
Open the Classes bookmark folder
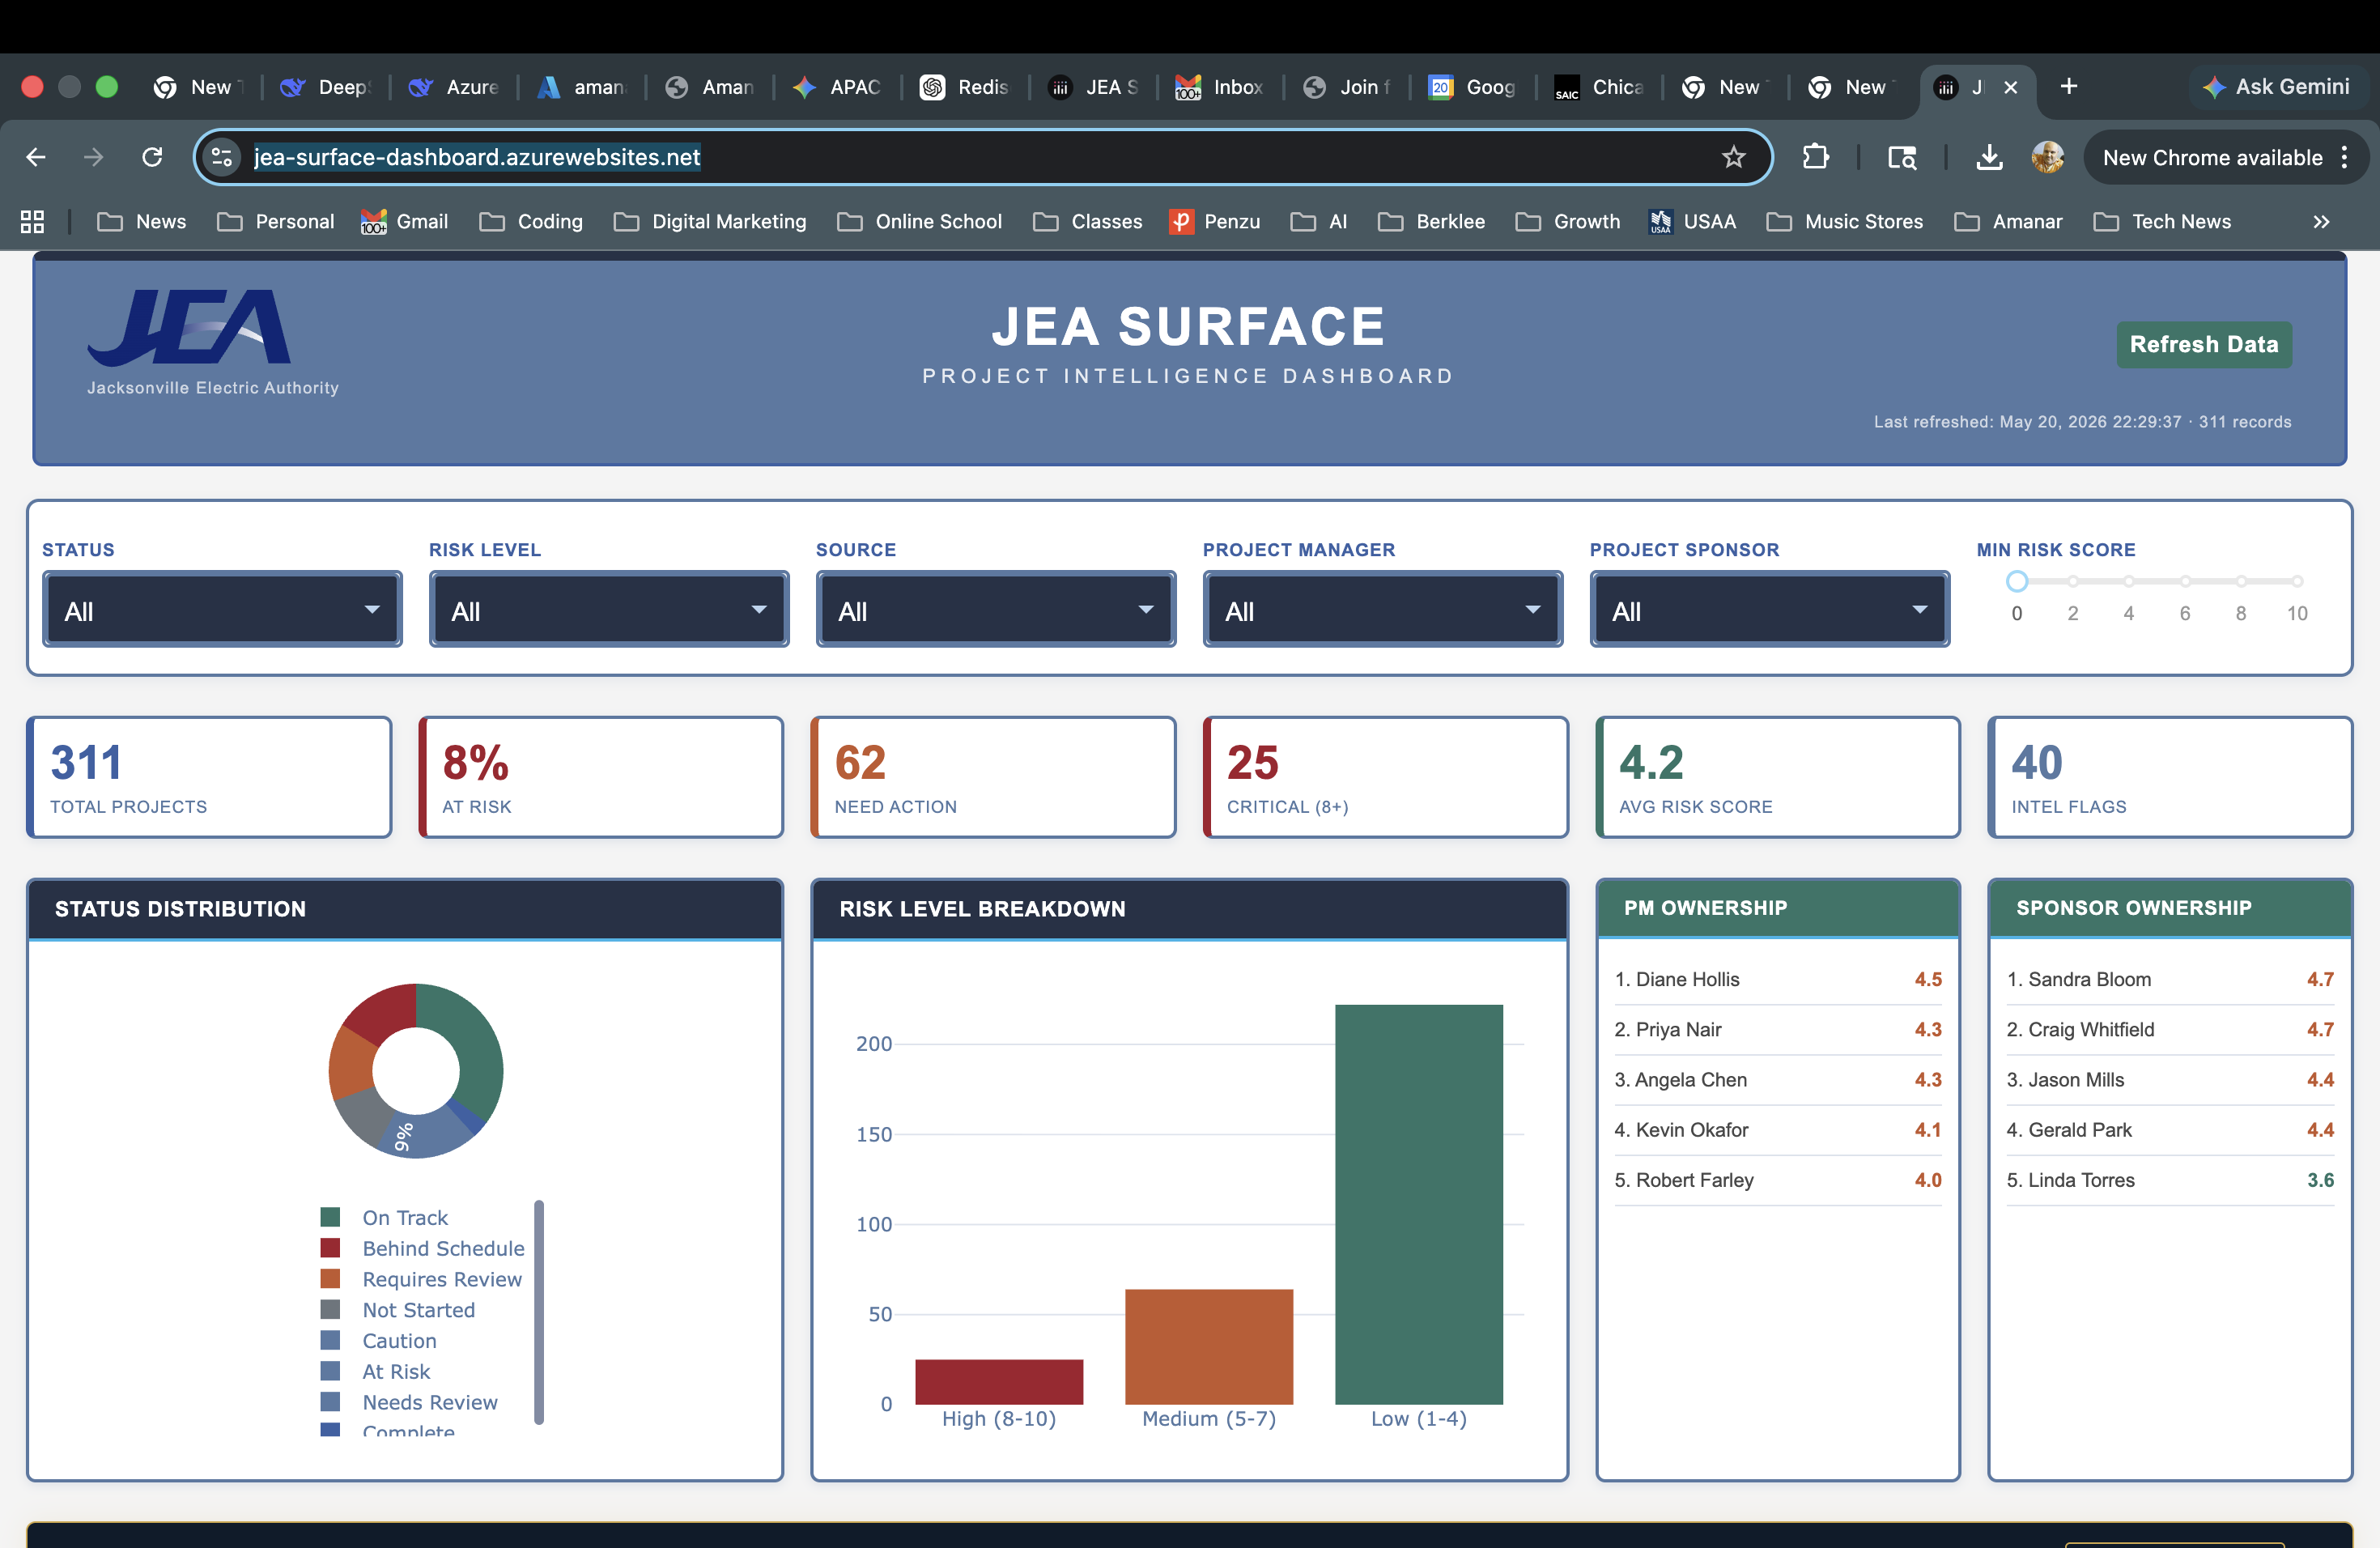coord(1087,221)
